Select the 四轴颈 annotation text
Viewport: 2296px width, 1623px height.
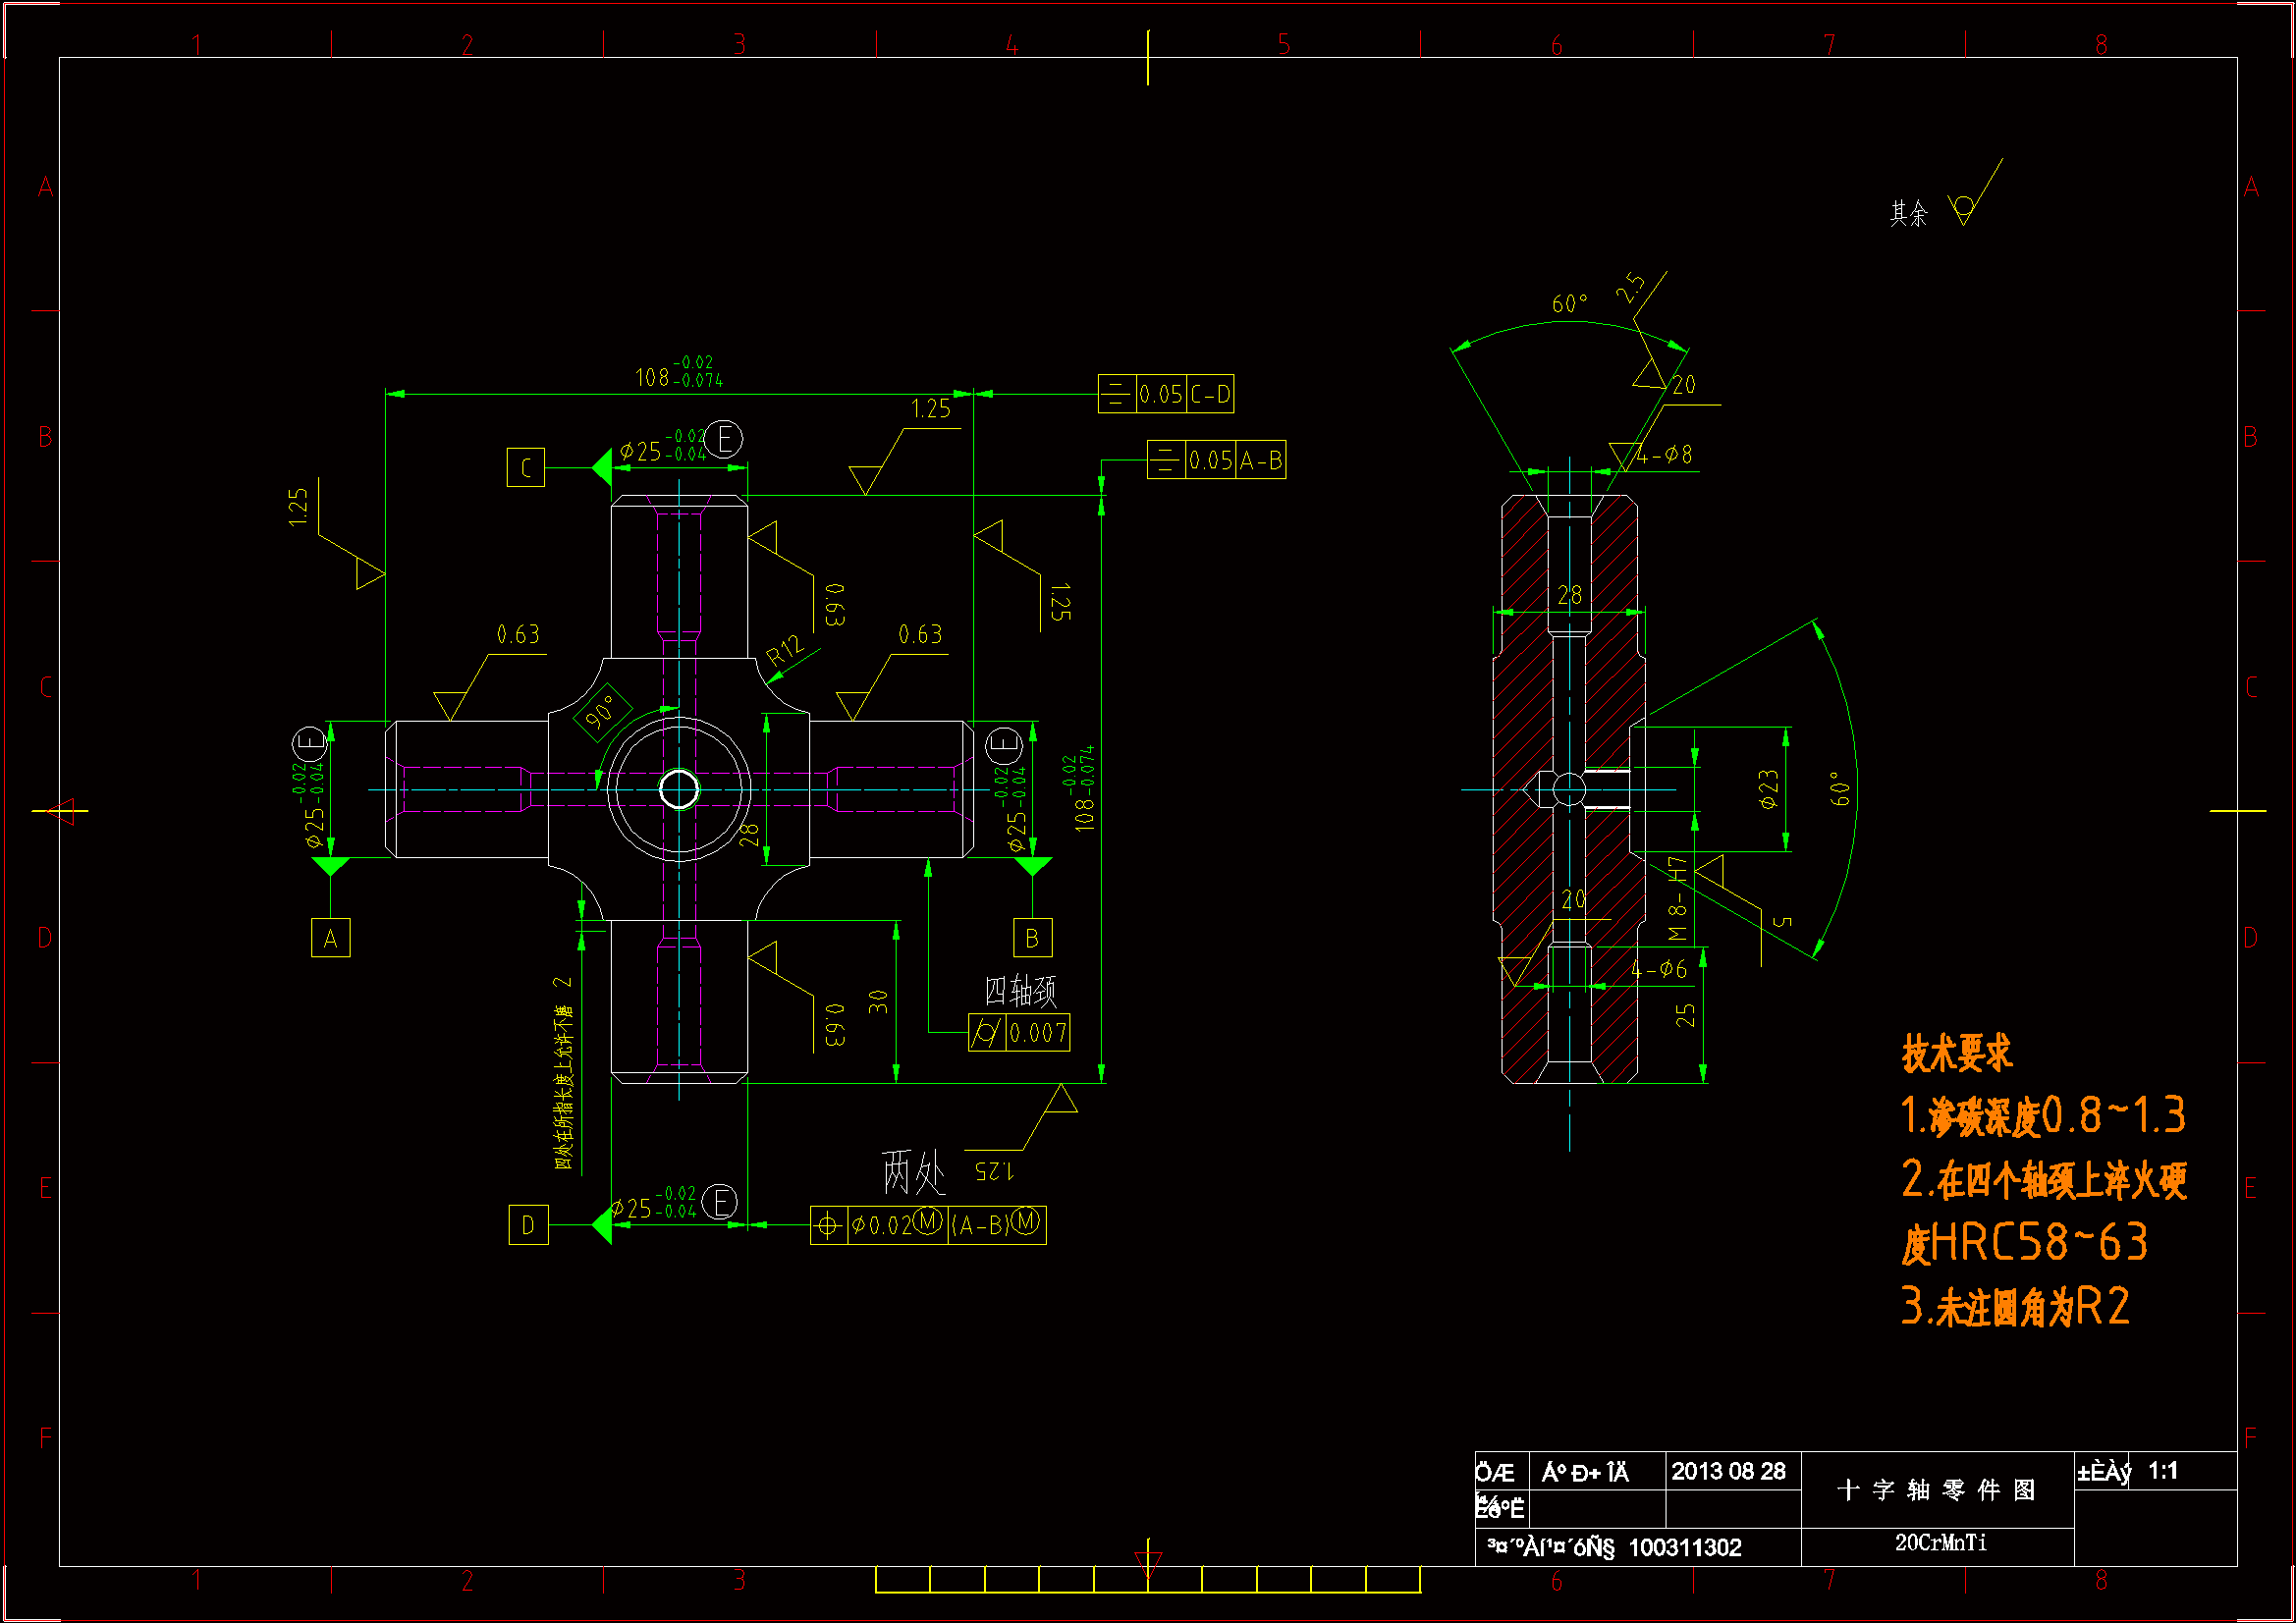click(x=1020, y=991)
